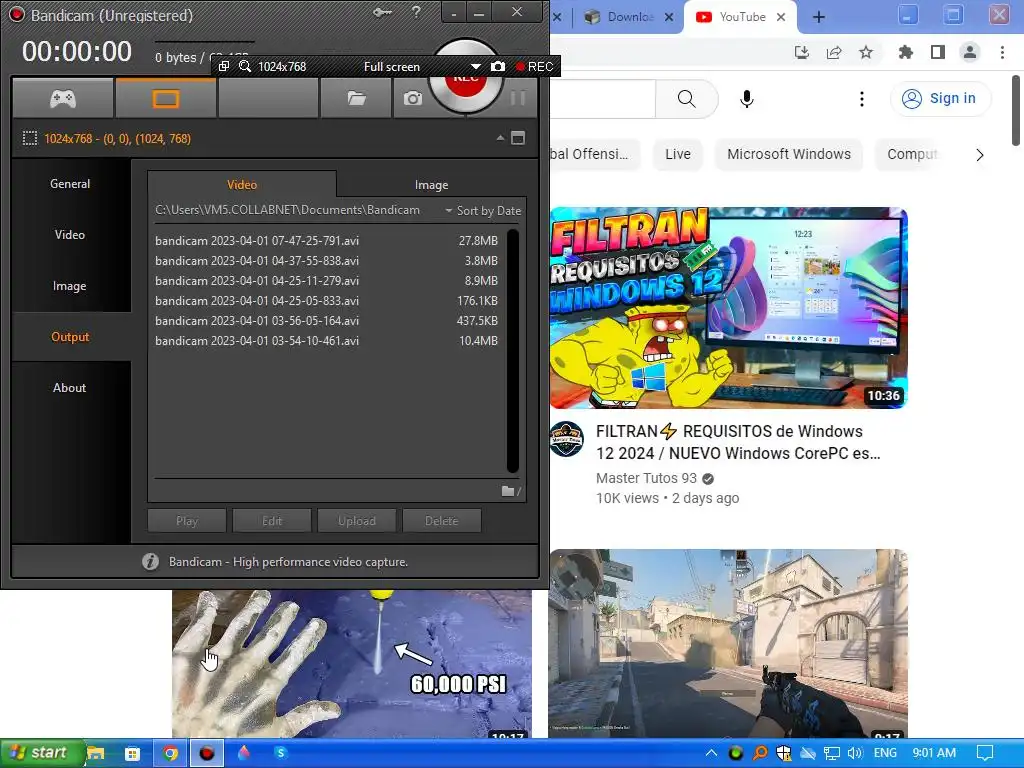Collapse panel with small up triangle
This screenshot has width=1024, height=768.
click(500, 138)
